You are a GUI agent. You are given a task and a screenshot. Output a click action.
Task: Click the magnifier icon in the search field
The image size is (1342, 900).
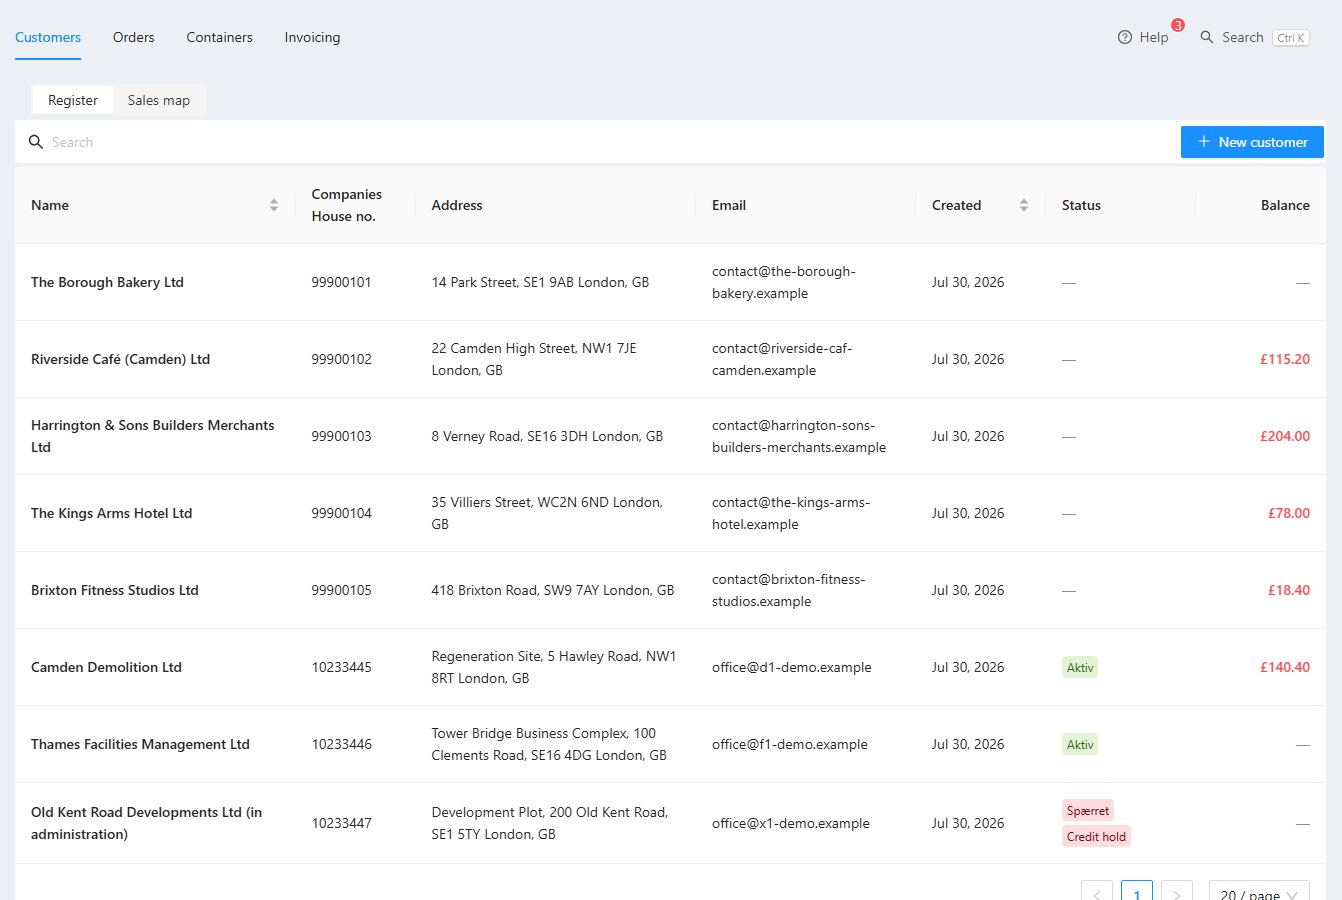click(36, 142)
